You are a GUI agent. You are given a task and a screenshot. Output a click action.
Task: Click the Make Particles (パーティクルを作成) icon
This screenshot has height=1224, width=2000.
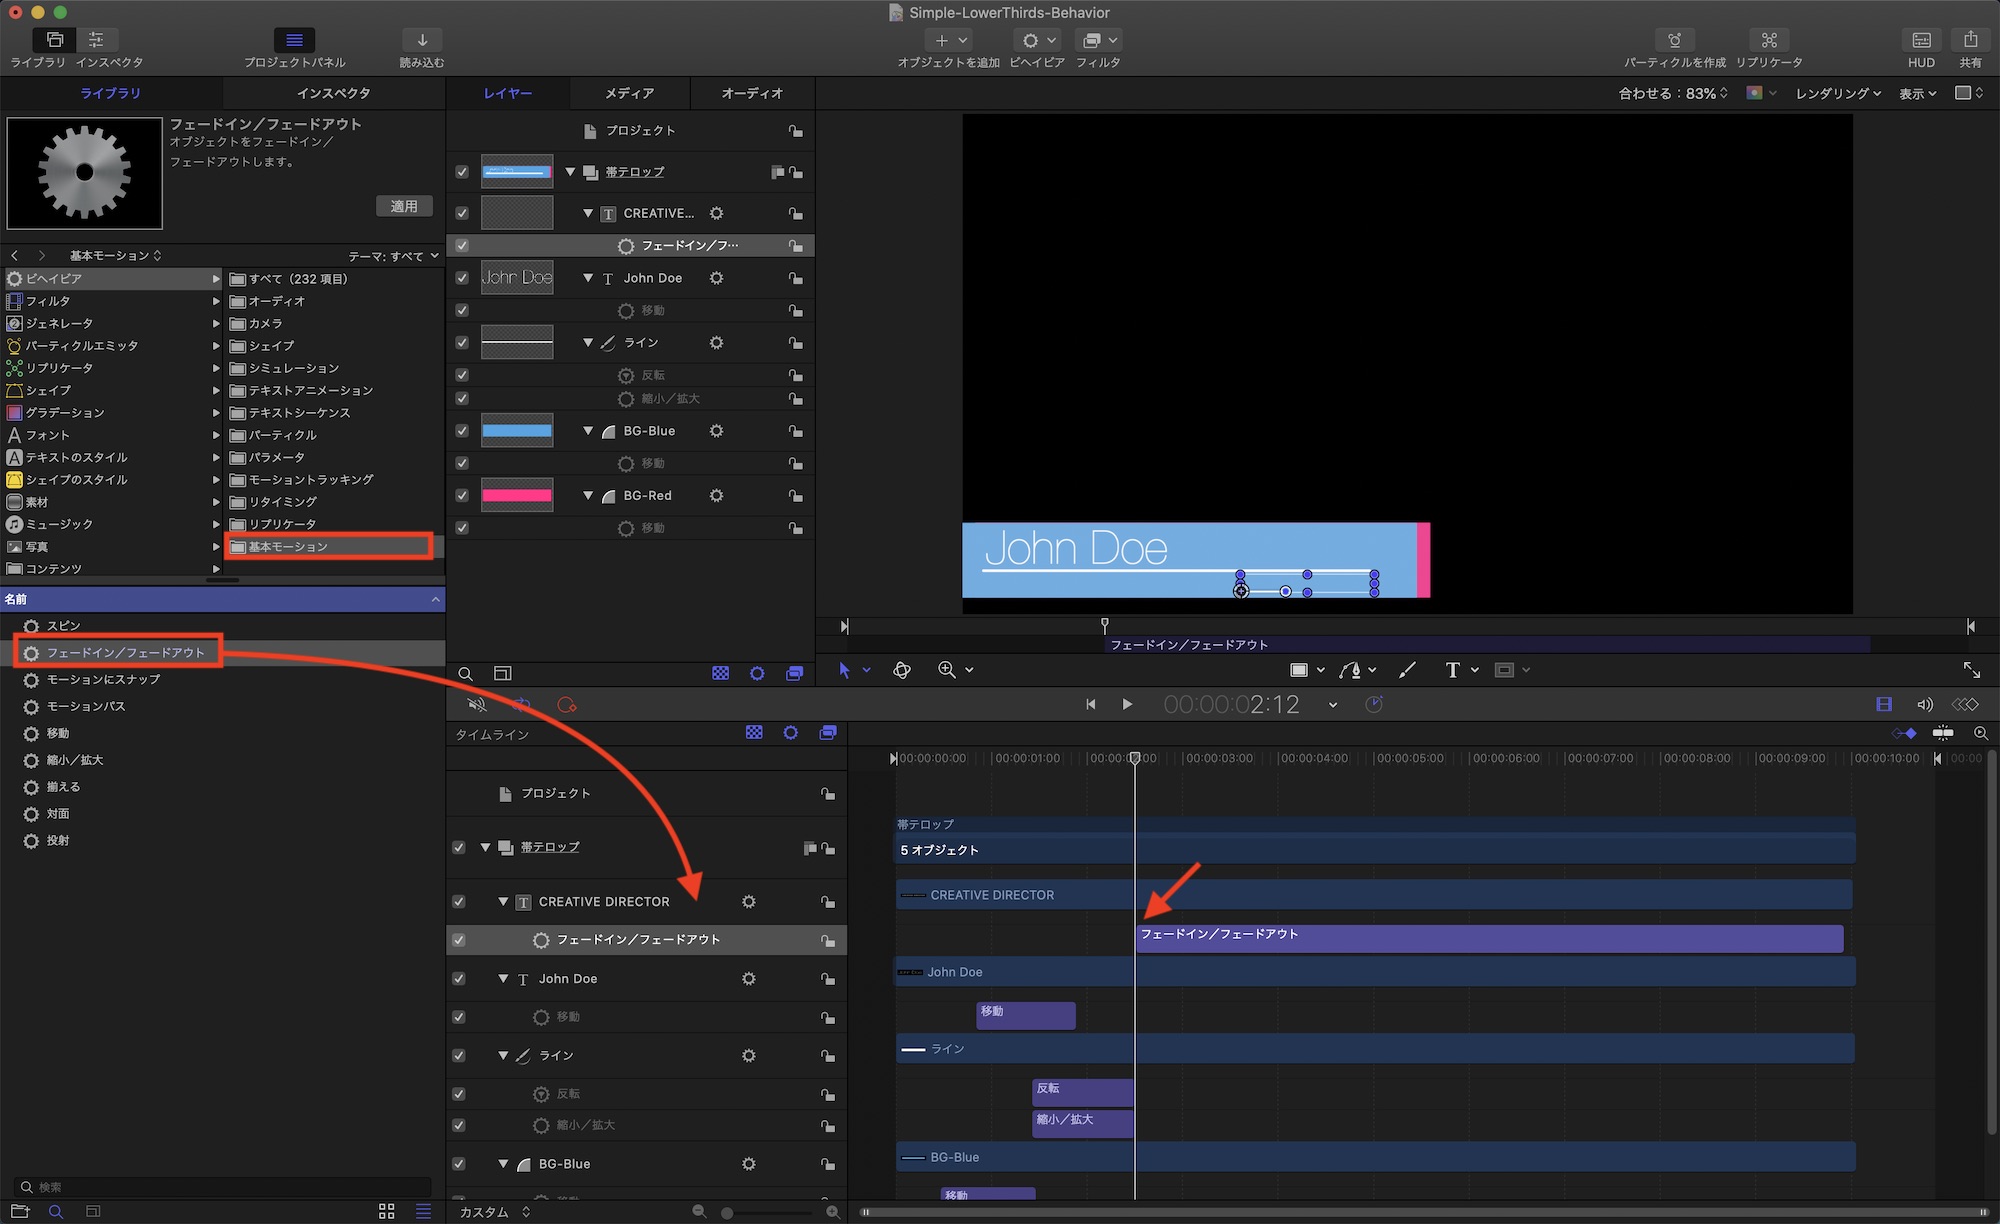coord(1674,40)
